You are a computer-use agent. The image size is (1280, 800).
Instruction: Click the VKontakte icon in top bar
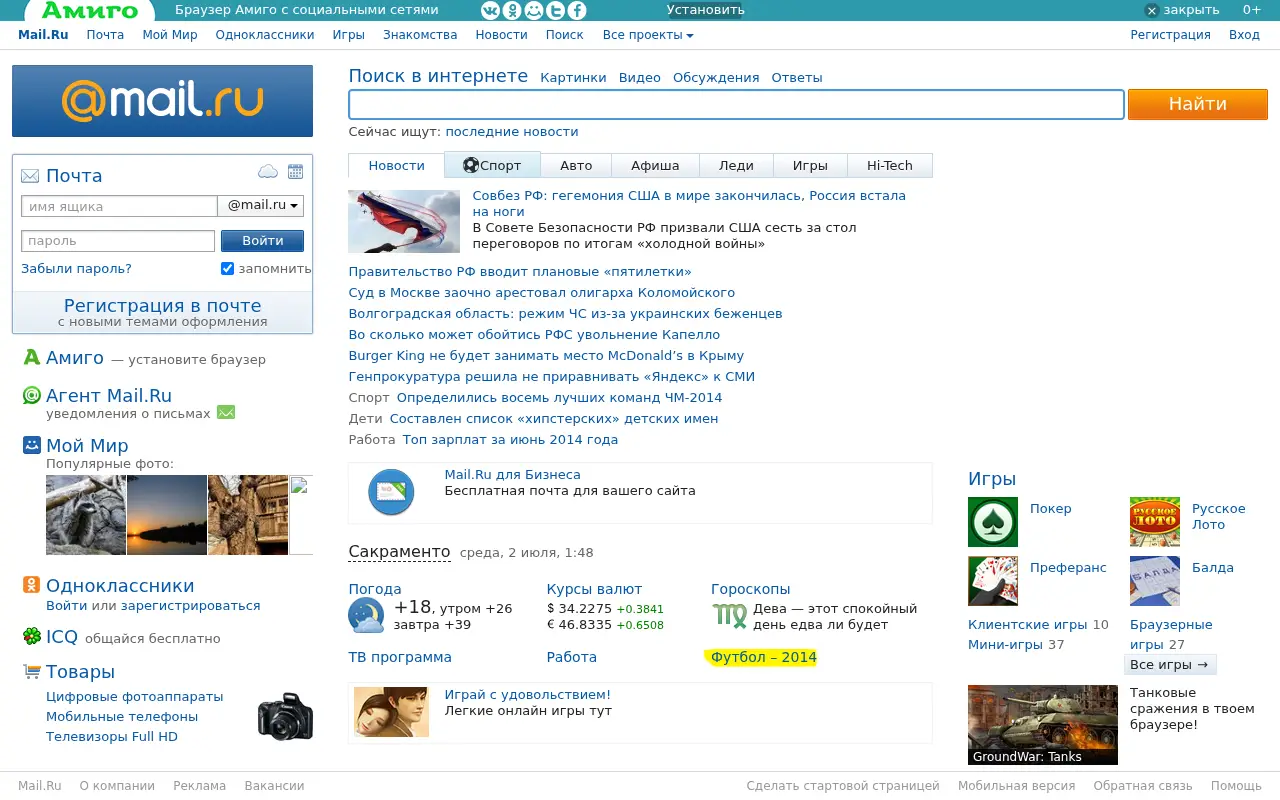coord(490,10)
